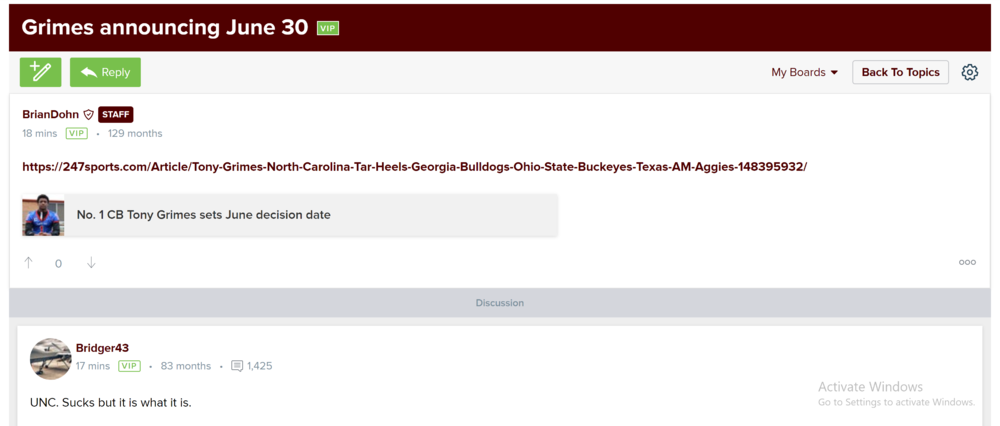This screenshot has width=1000, height=426.
Task: Upvote BrianDohn's post with the up arrow
Action: tap(28, 263)
